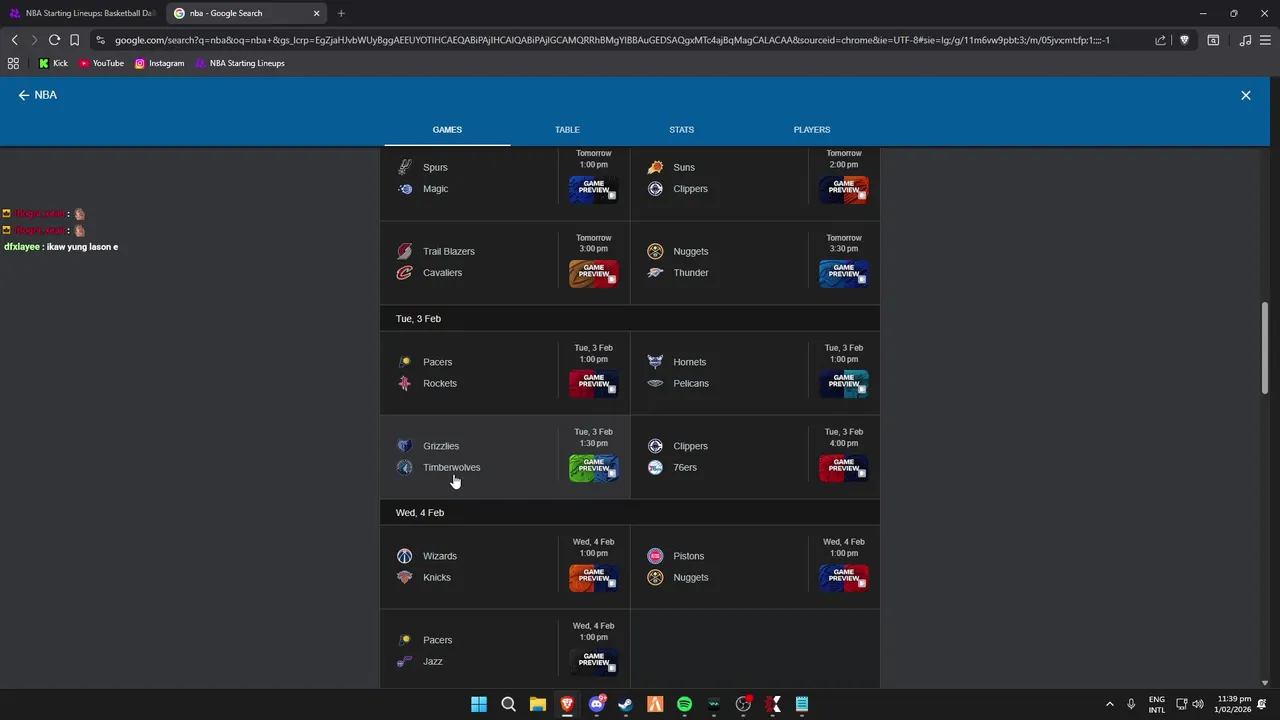Viewport: 1280px width, 720px height.
Task: Switch to the PLAYERS tab
Action: [812, 130]
